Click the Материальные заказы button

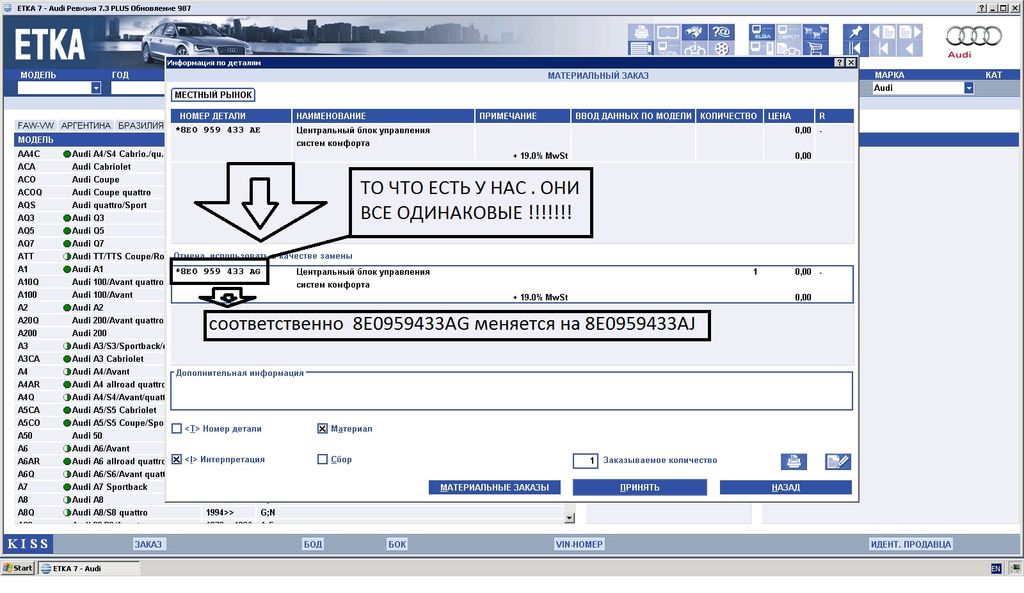coord(494,488)
